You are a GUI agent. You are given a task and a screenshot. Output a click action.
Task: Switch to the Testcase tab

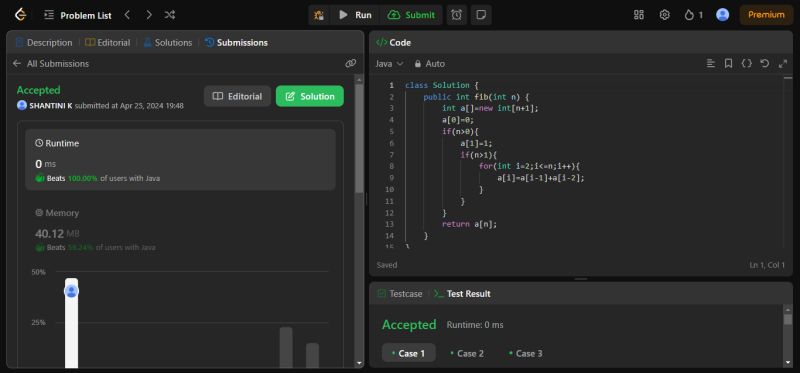400,294
